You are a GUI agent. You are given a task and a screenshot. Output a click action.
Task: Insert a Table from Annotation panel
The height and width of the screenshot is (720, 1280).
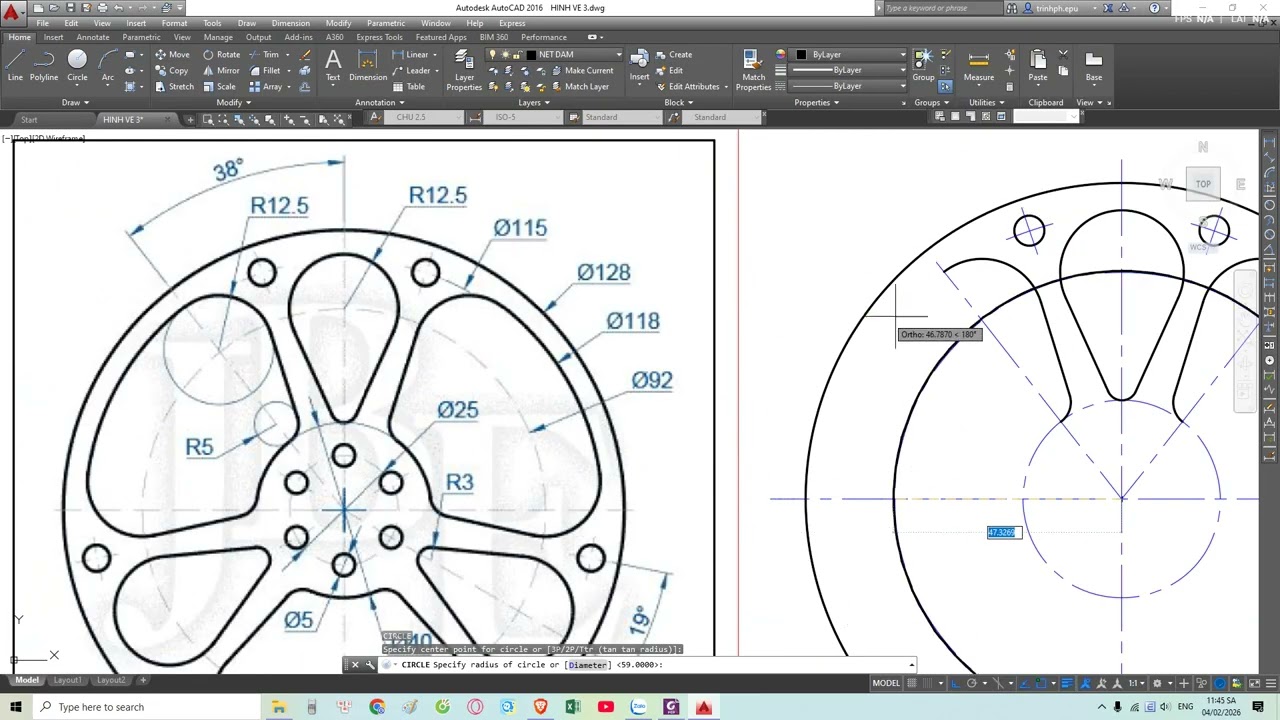[409, 87]
